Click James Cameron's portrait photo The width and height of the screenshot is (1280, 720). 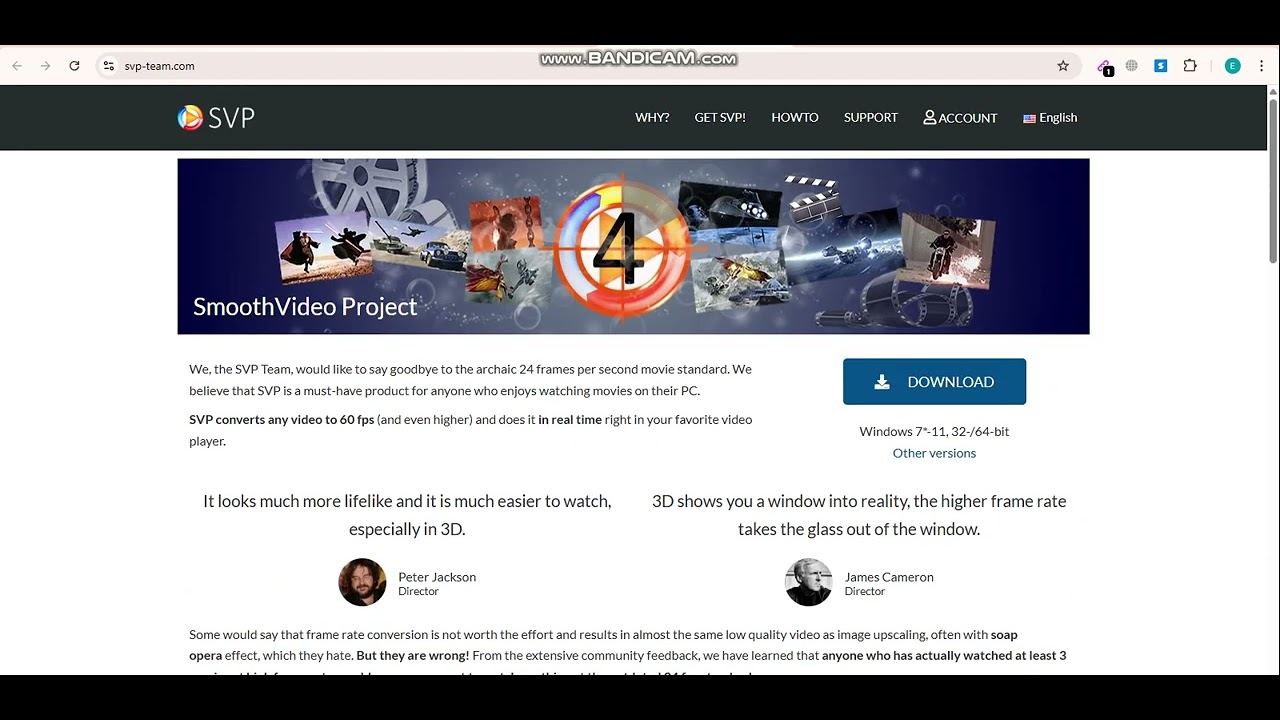(808, 582)
